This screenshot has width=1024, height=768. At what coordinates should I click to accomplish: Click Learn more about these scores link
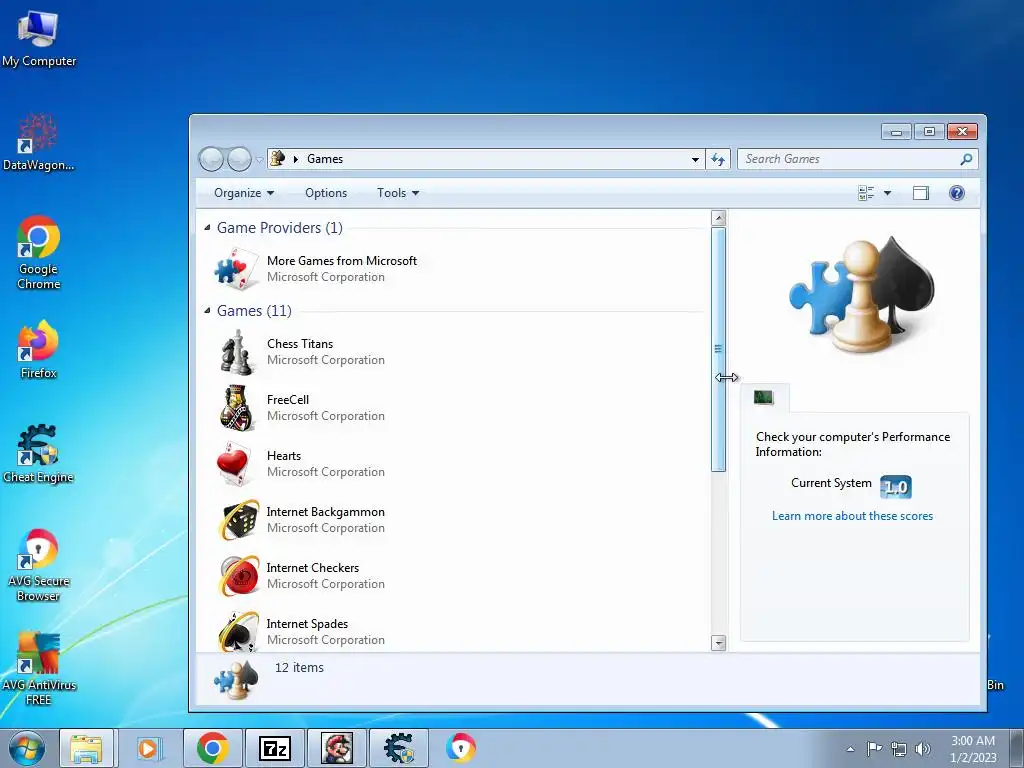(x=852, y=516)
